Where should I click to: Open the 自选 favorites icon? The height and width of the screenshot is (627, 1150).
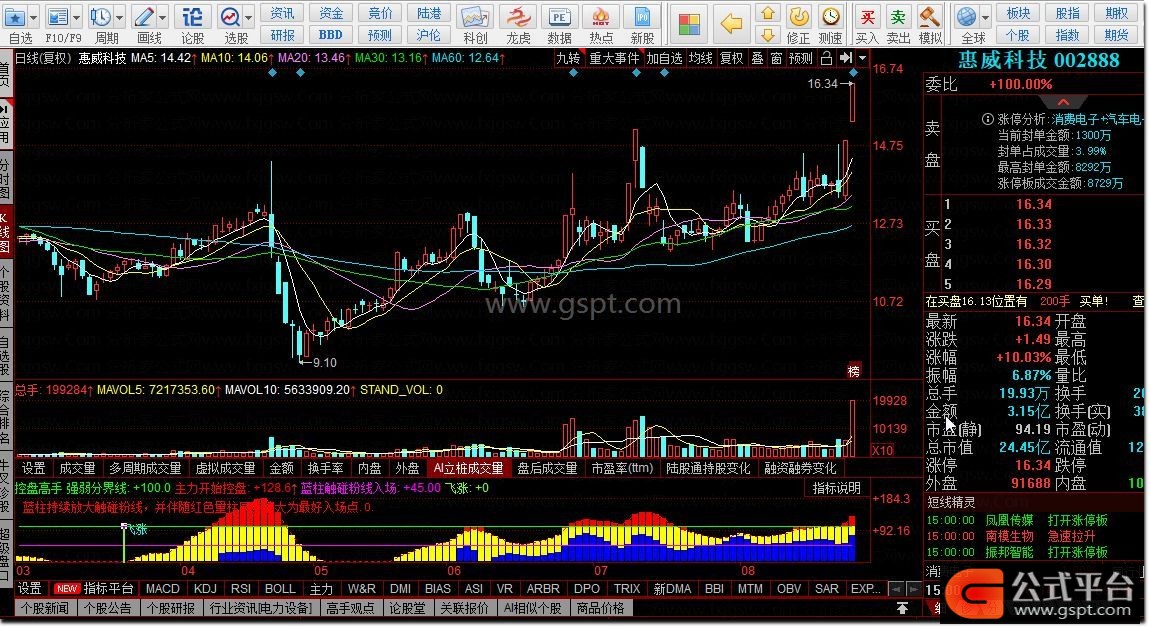click(15, 16)
